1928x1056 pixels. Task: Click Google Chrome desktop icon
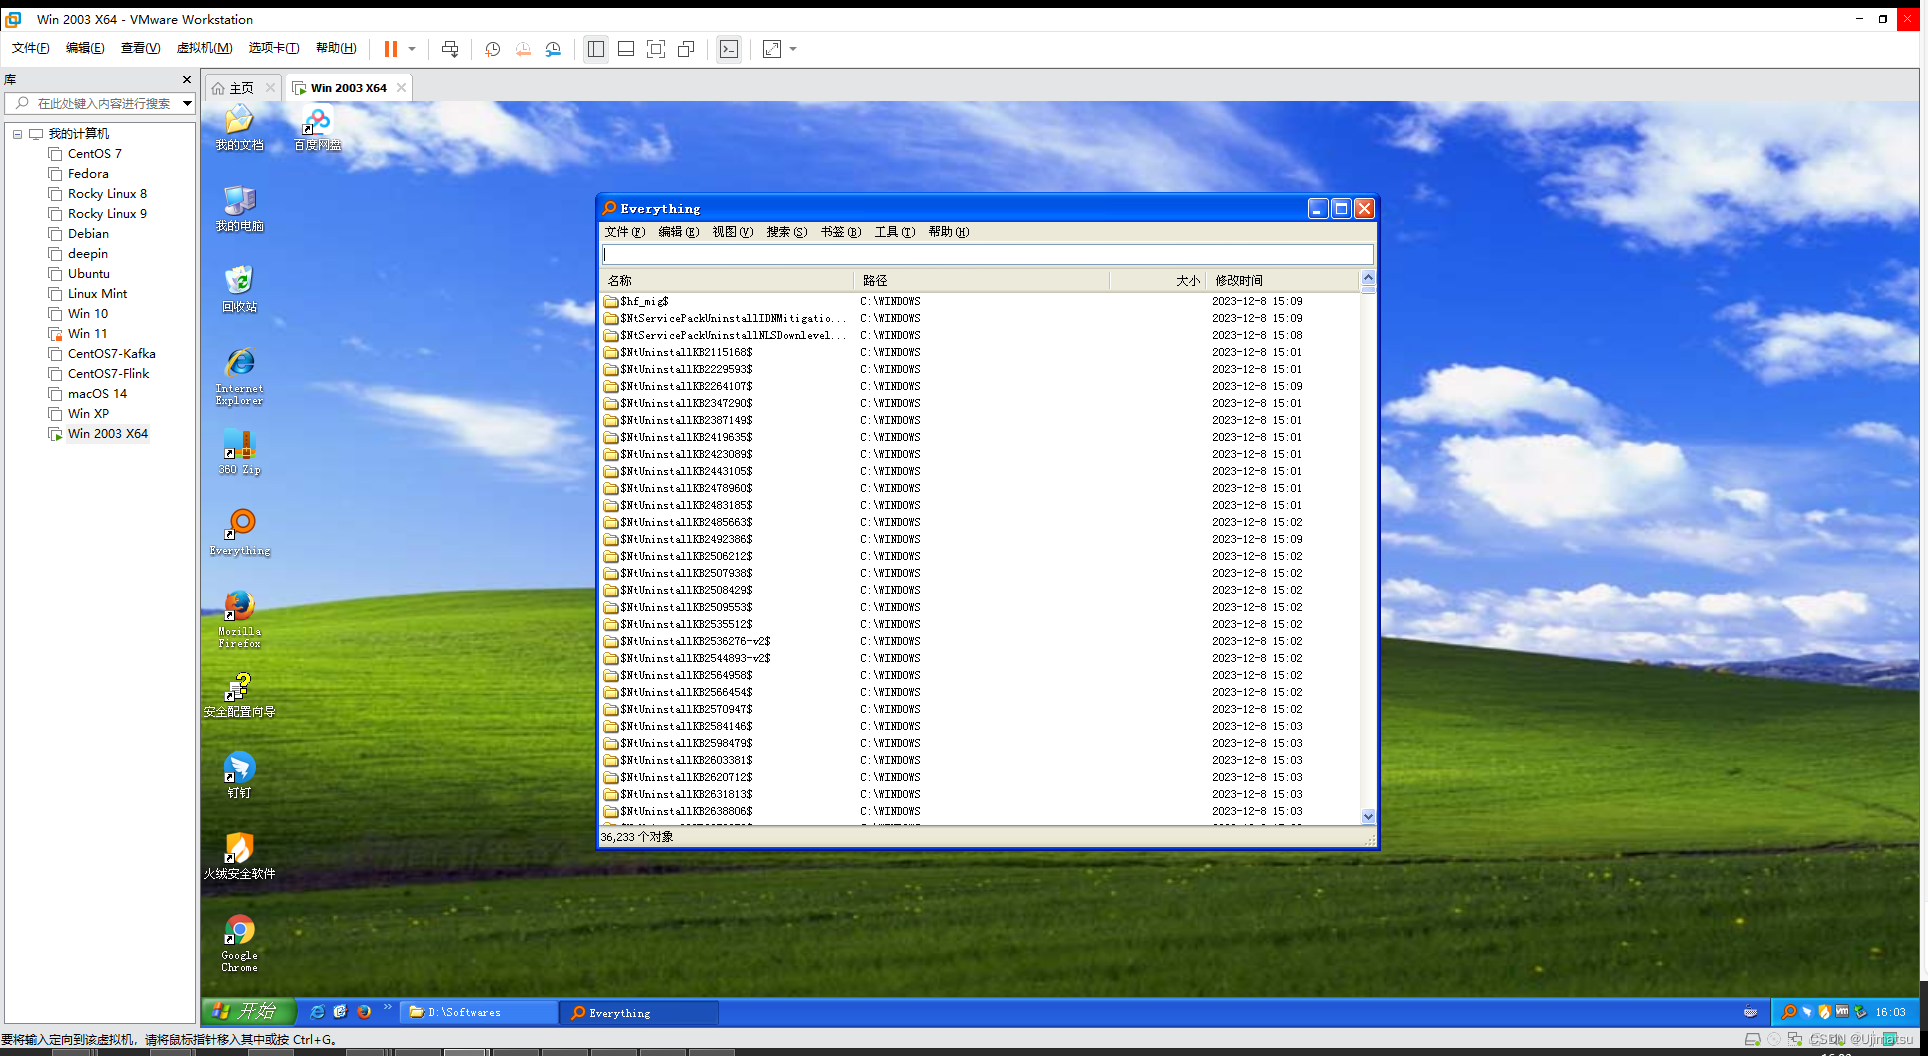coord(239,944)
